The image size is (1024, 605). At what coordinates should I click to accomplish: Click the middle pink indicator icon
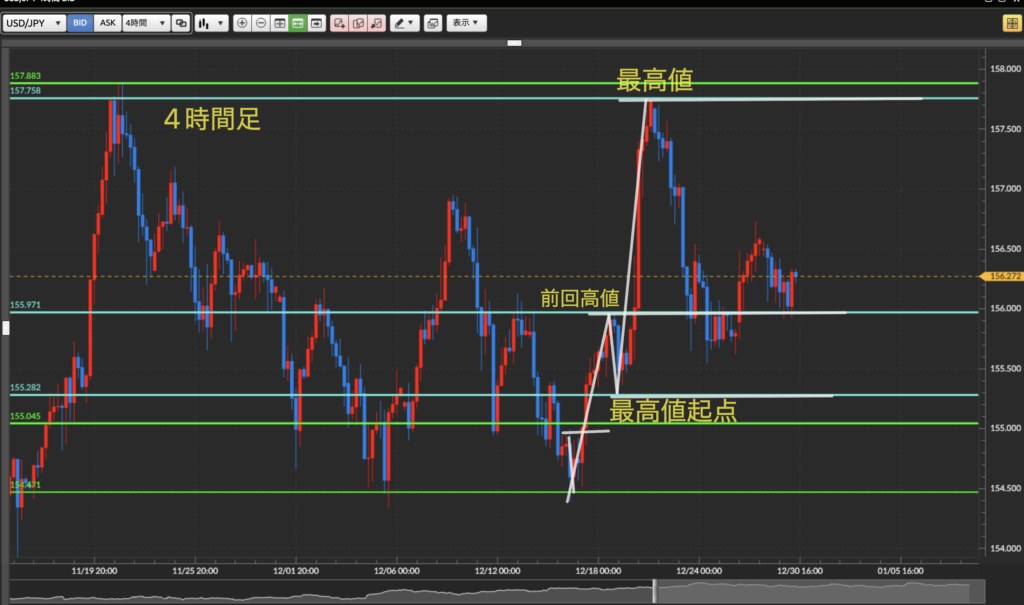(358, 23)
